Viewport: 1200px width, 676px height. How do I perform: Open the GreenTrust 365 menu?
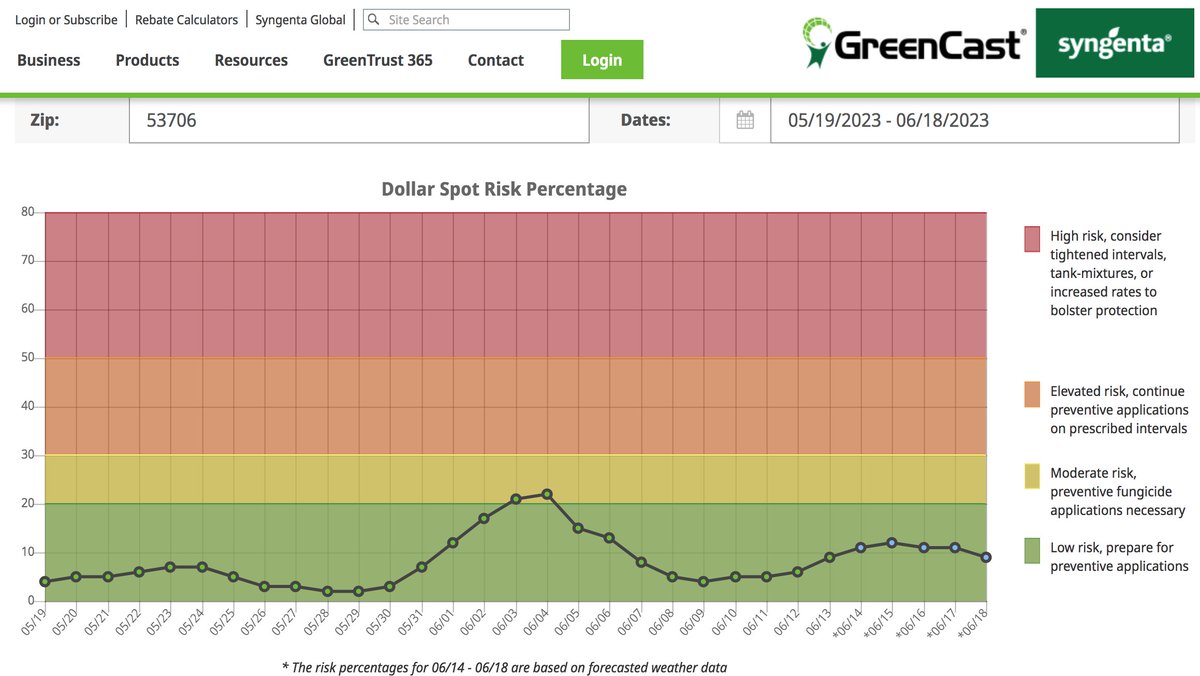point(377,60)
